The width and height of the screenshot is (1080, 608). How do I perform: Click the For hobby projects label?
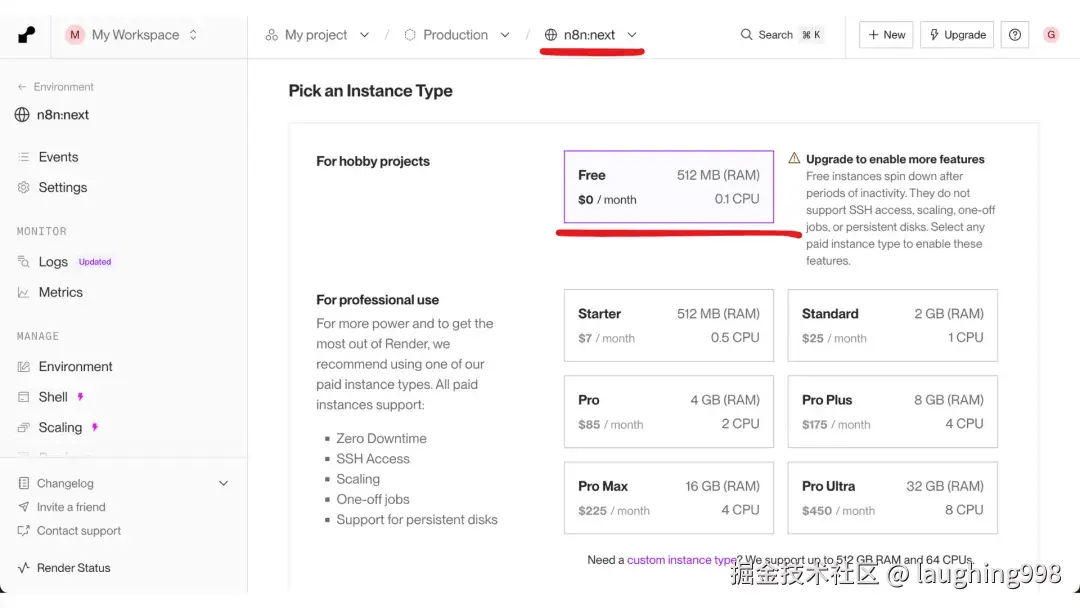pyautogui.click(x=373, y=161)
